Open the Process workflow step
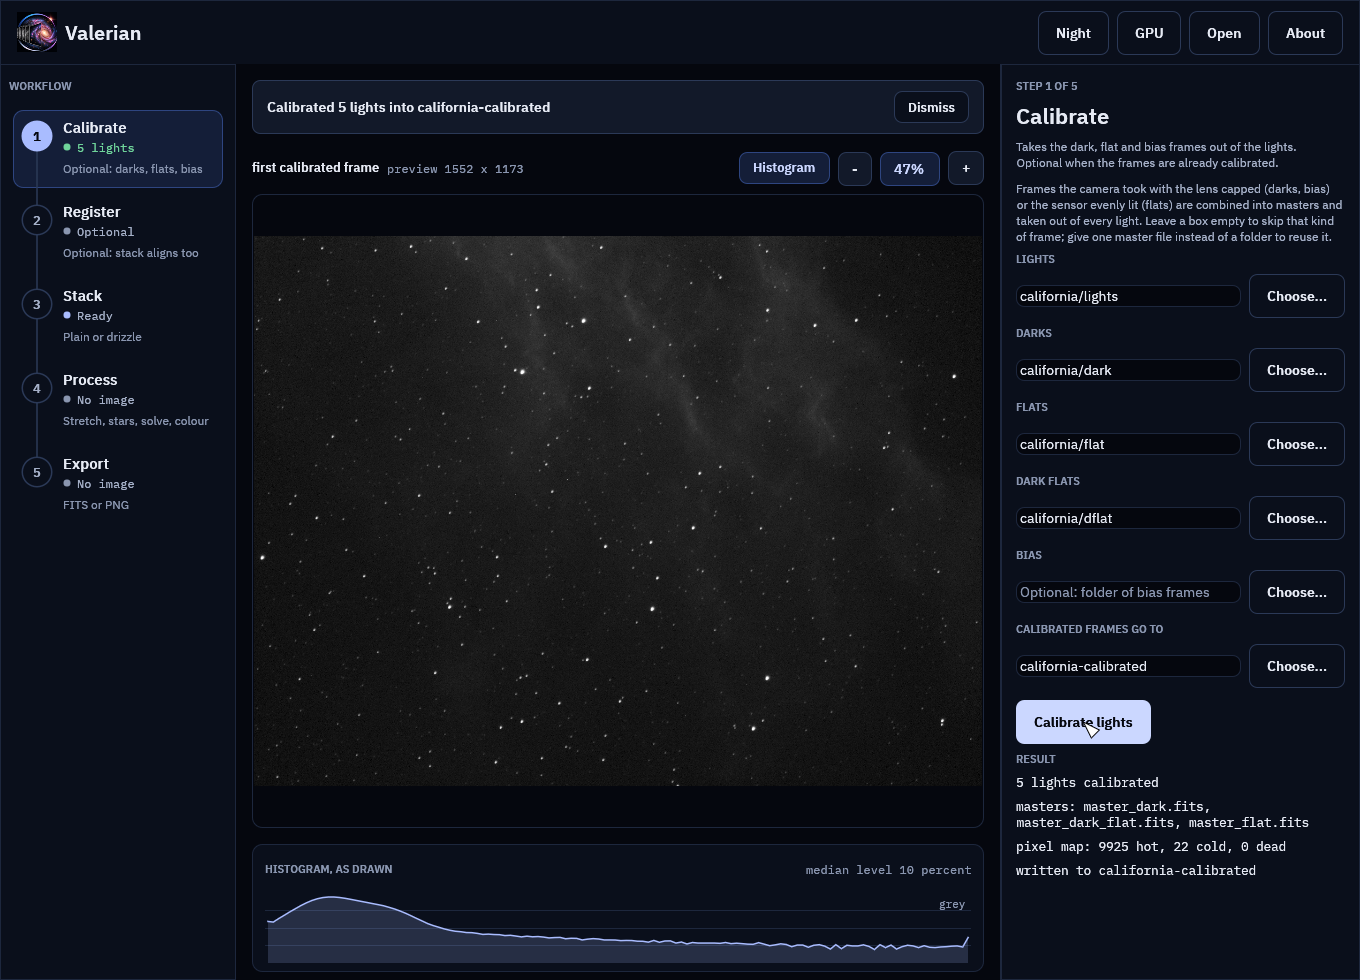The width and height of the screenshot is (1360, 980). (x=118, y=401)
